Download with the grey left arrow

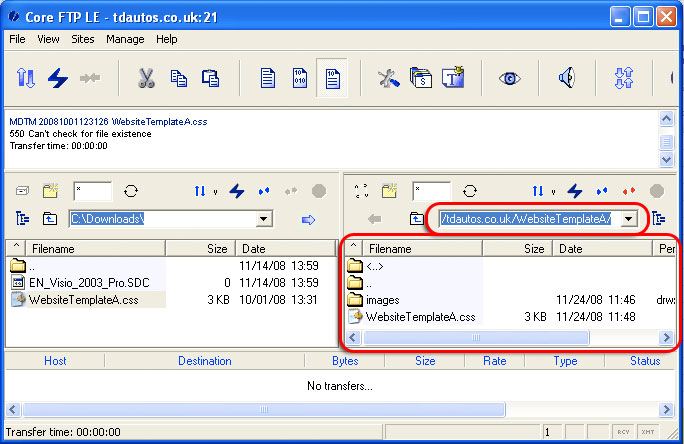pyautogui.click(x=374, y=219)
